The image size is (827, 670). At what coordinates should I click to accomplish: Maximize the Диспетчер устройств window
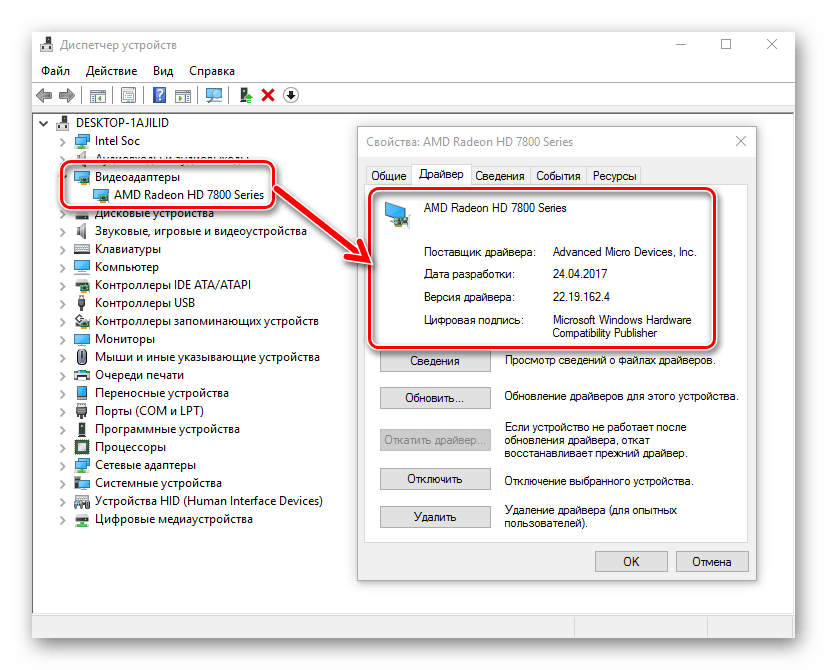point(726,44)
